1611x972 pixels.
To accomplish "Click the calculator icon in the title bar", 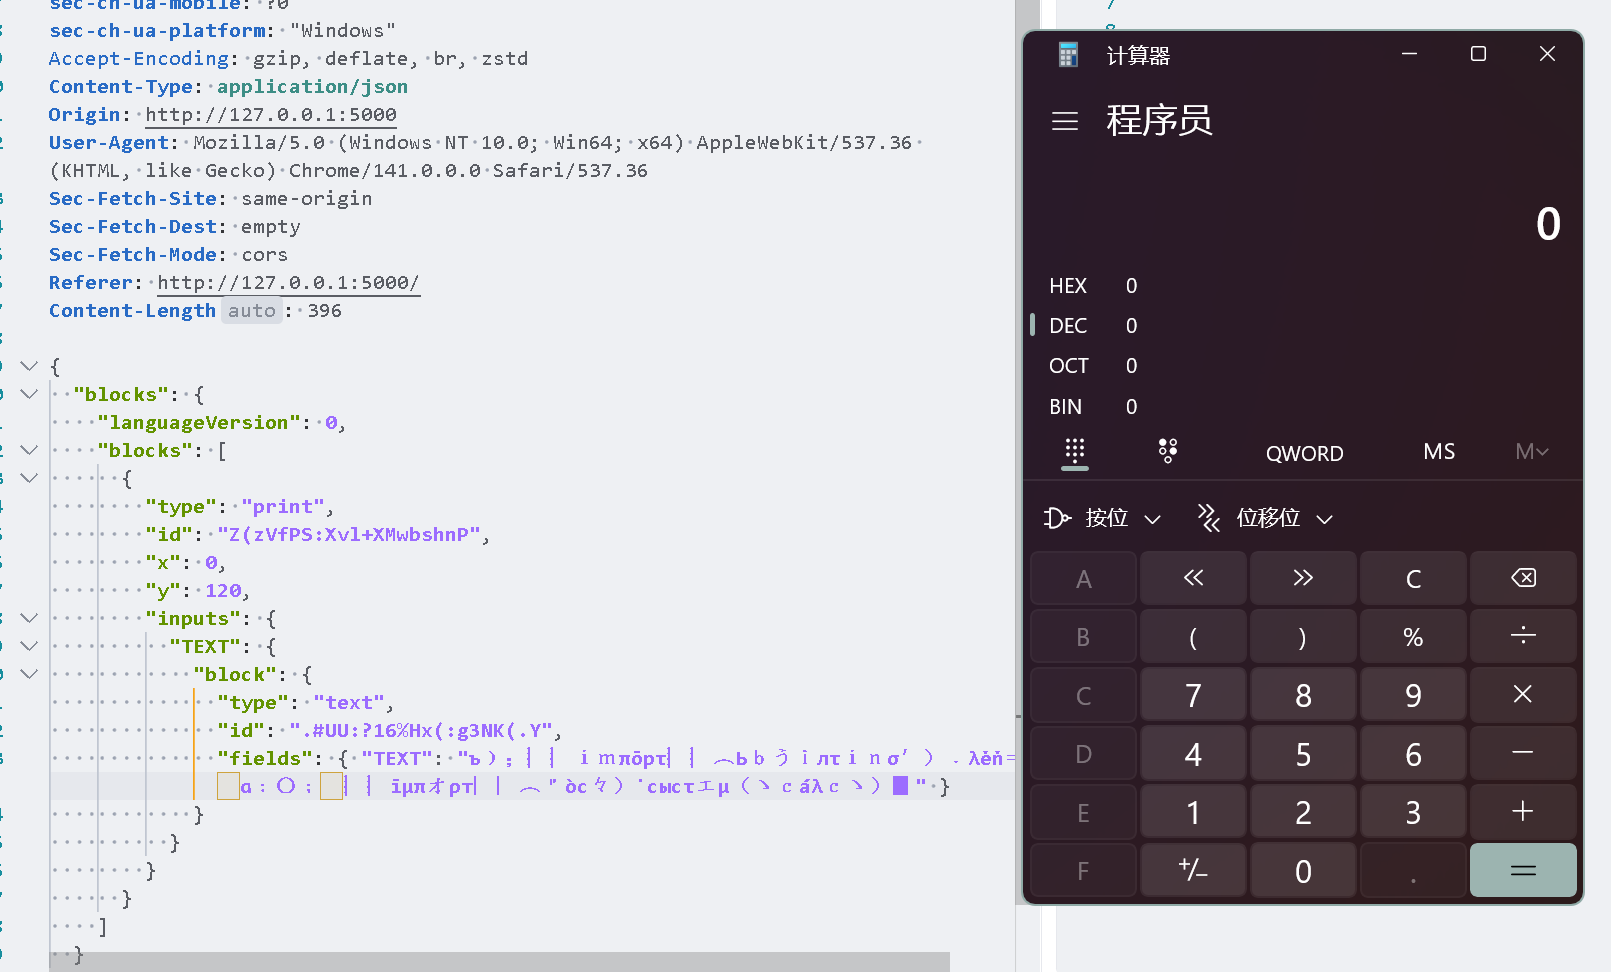I will (1067, 54).
